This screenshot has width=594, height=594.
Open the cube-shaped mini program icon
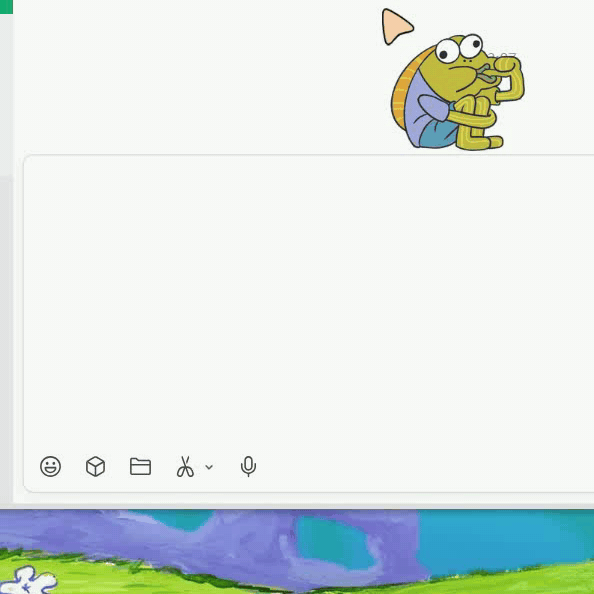[x=95, y=466]
